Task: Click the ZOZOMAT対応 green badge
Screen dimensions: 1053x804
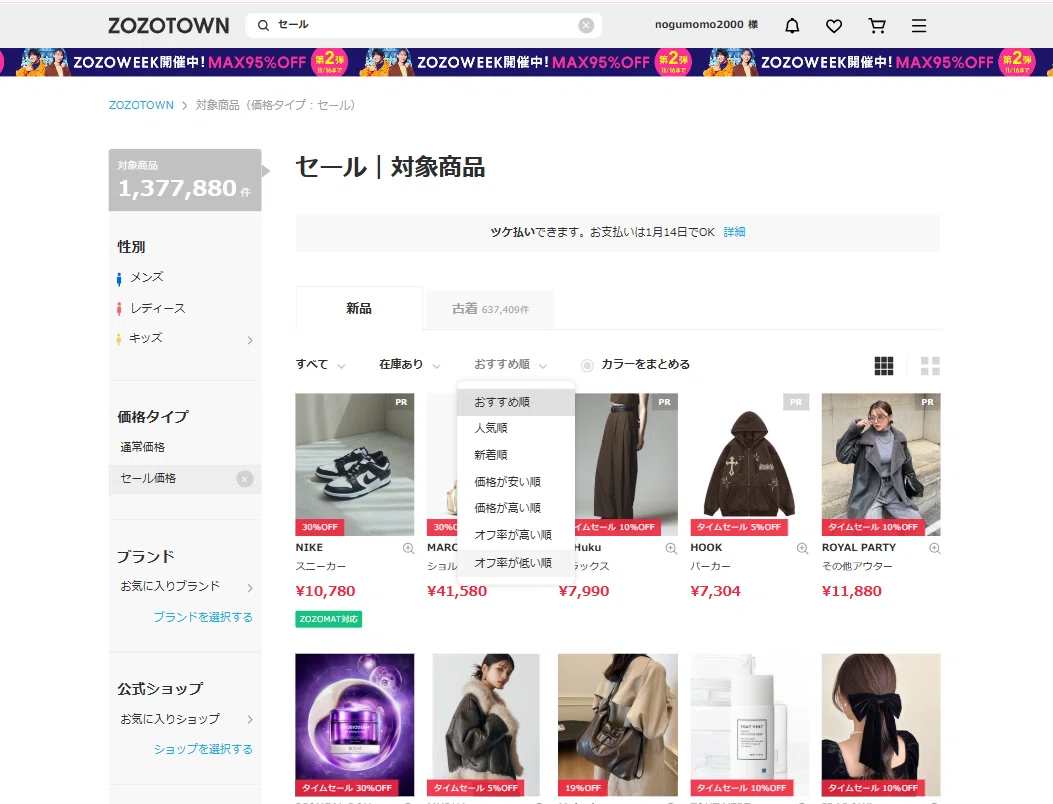Action: pyautogui.click(x=328, y=619)
